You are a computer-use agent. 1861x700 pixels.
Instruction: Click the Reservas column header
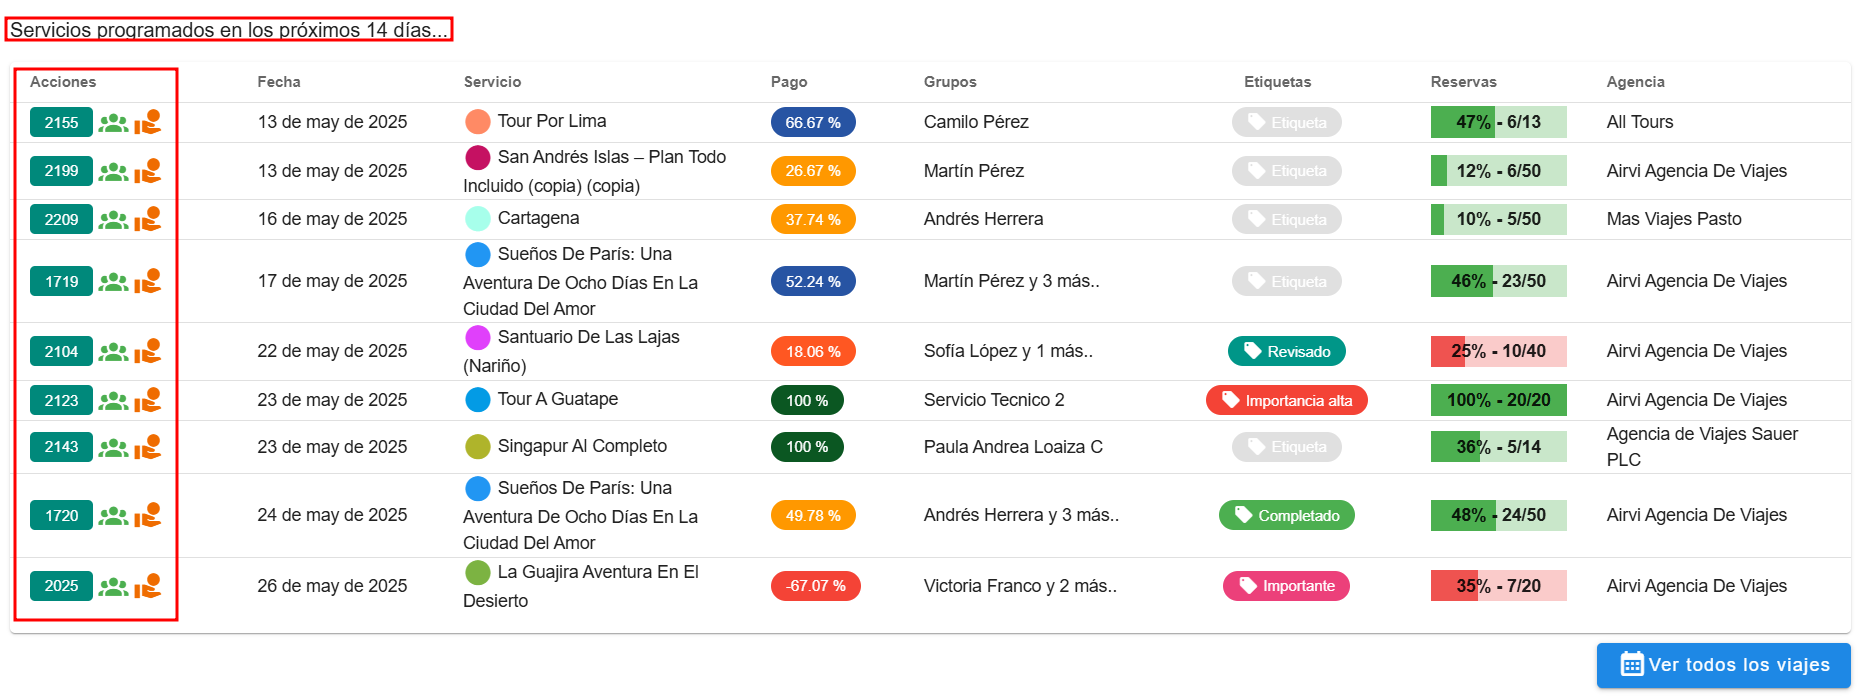[x=1463, y=82]
